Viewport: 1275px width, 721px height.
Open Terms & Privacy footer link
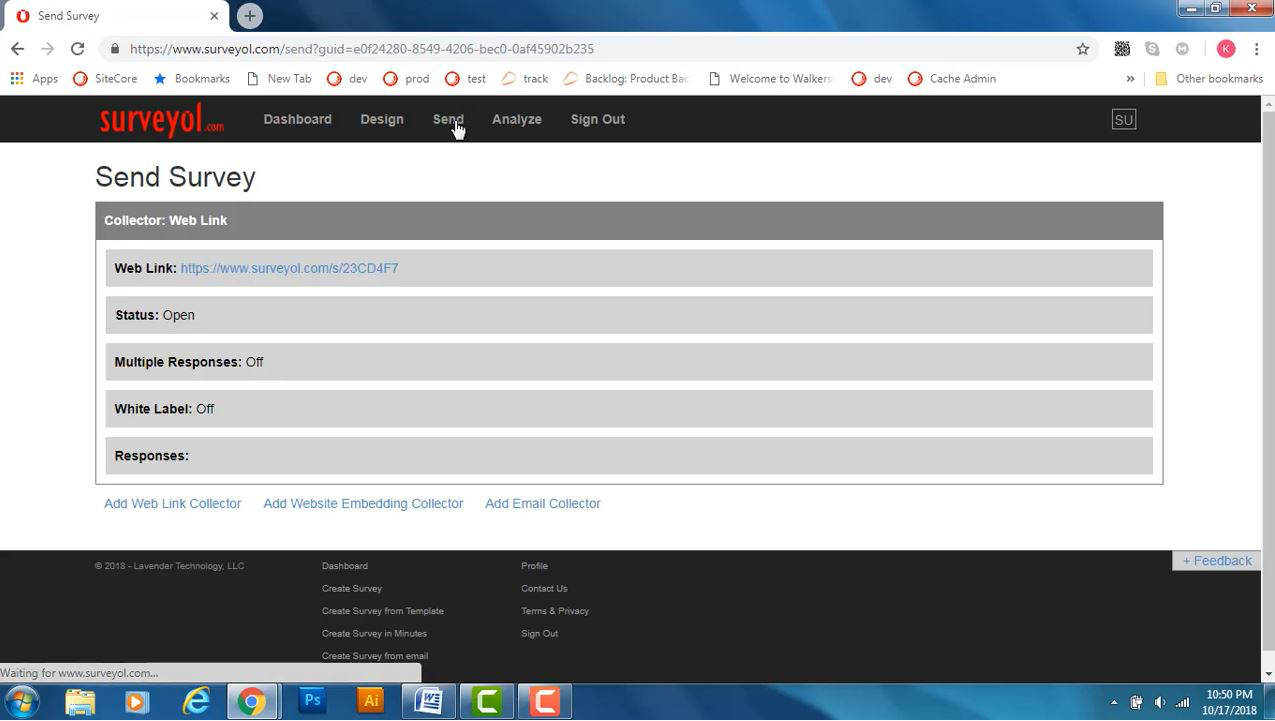coord(555,611)
